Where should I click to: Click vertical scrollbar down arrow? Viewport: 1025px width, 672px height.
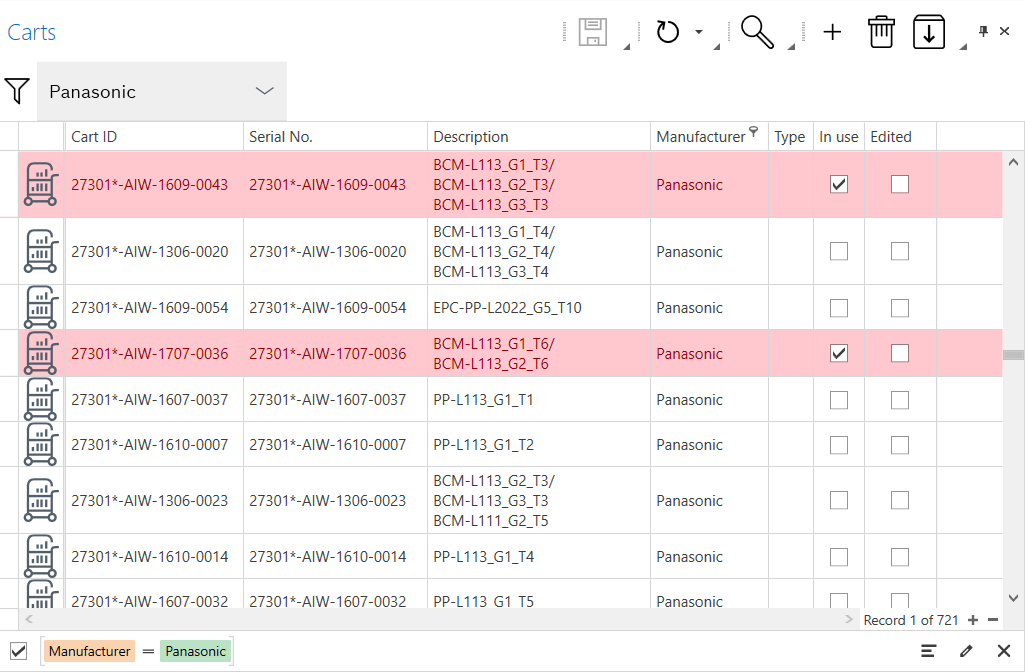pyautogui.click(x=1013, y=597)
